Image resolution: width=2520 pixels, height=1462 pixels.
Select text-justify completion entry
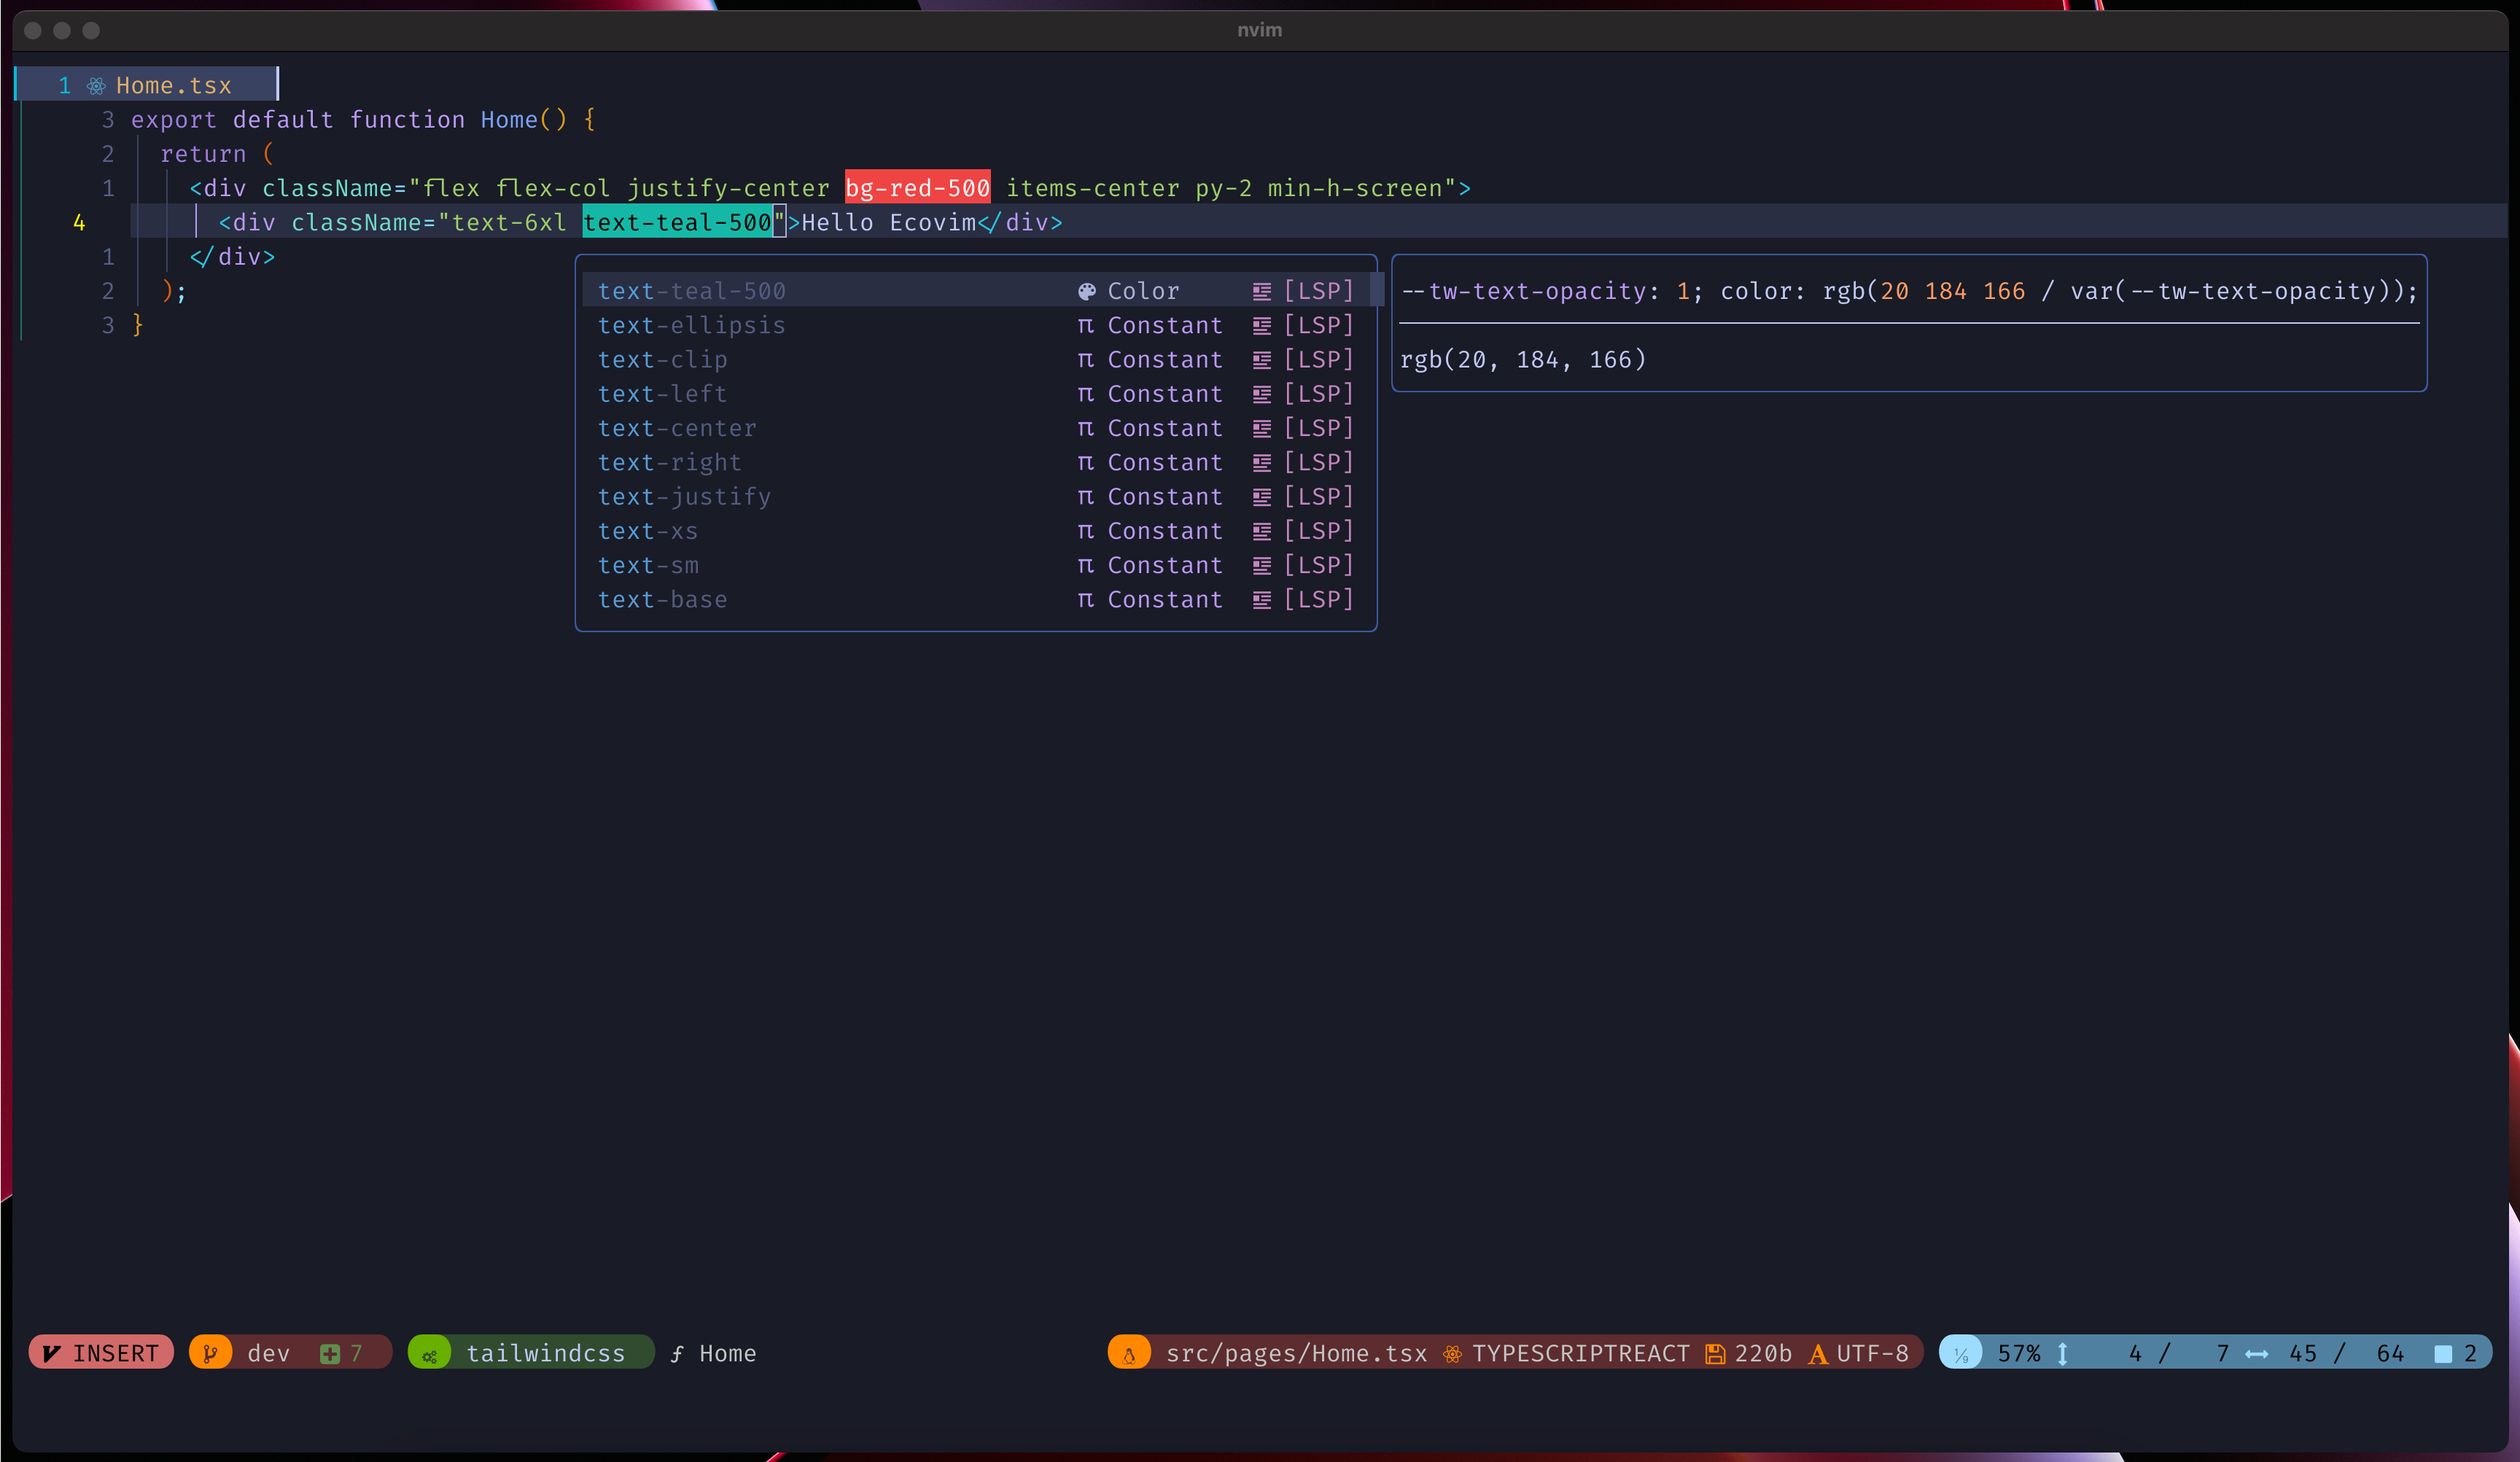pyautogui.click(x=684, y=497)
